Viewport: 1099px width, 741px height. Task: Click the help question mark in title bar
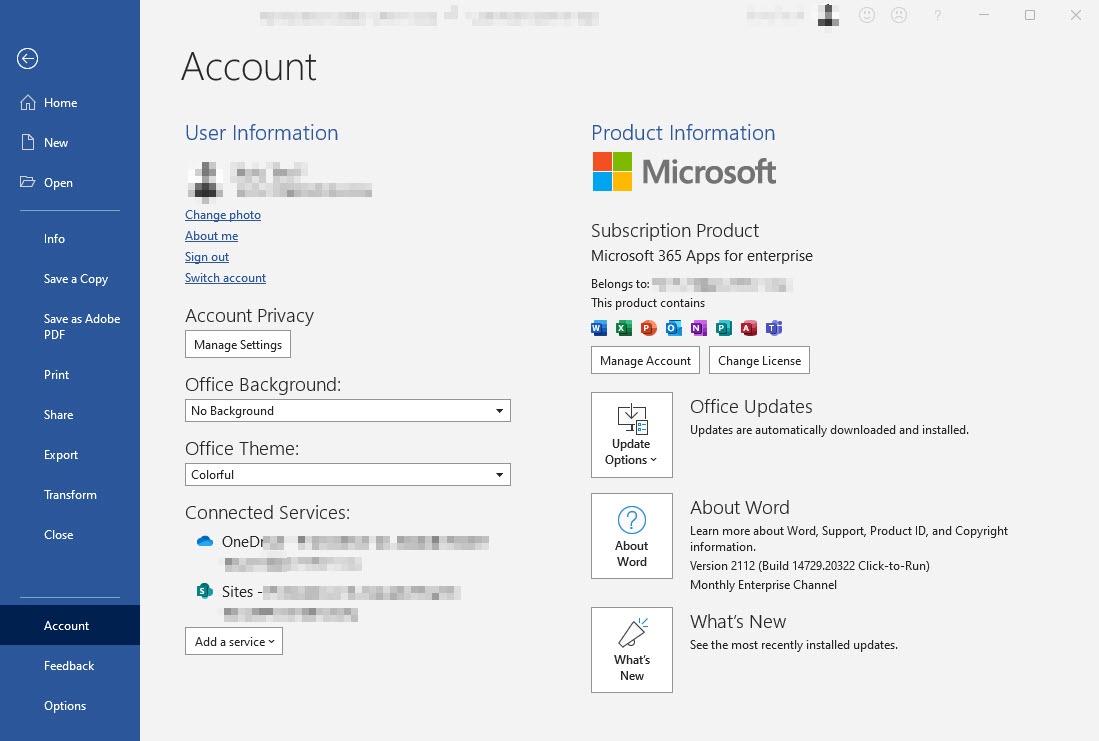click(x=938, y=15)
